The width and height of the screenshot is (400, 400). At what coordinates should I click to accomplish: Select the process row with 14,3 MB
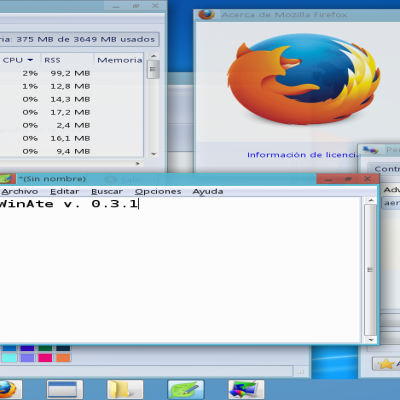[72, 99]
